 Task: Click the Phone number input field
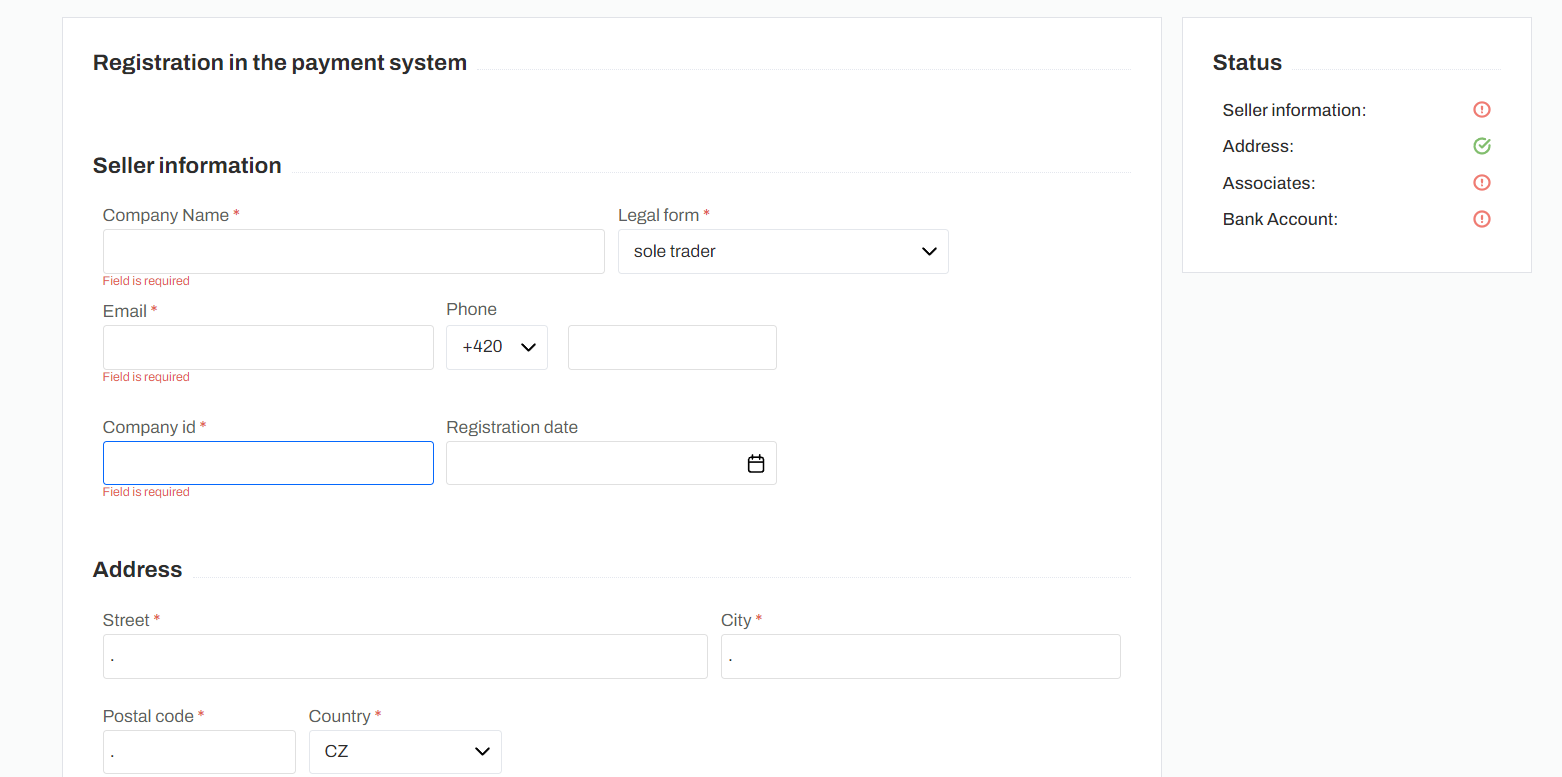coord(672,347)
